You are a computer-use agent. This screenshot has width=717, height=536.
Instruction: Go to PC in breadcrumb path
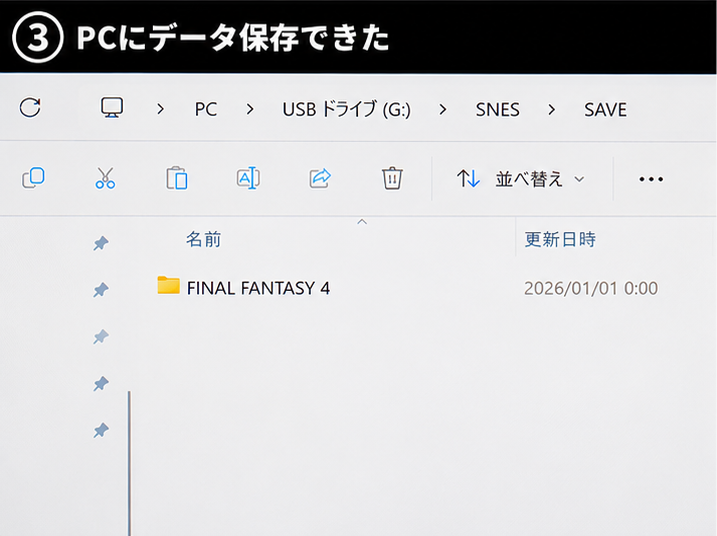coord(206,110)
